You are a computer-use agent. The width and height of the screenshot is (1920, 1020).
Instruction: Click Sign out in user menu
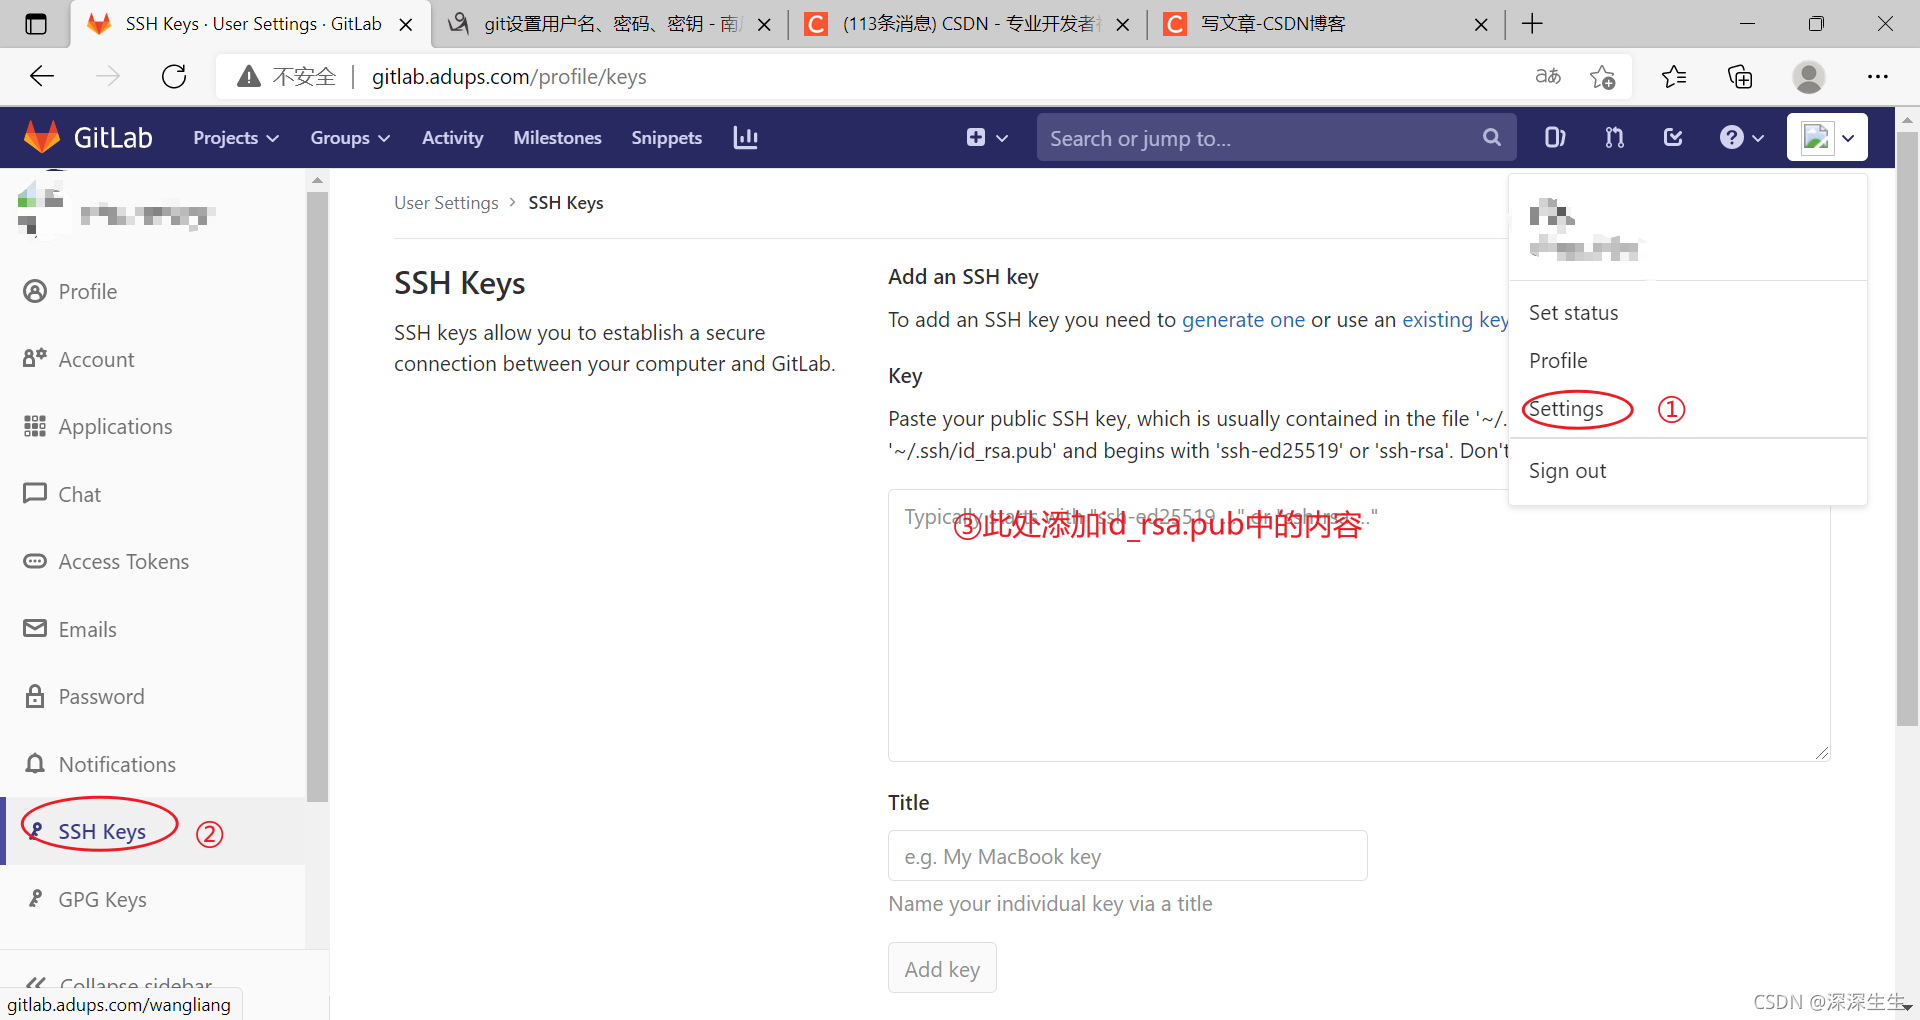pyautogui.click(x=1567, y=471)
